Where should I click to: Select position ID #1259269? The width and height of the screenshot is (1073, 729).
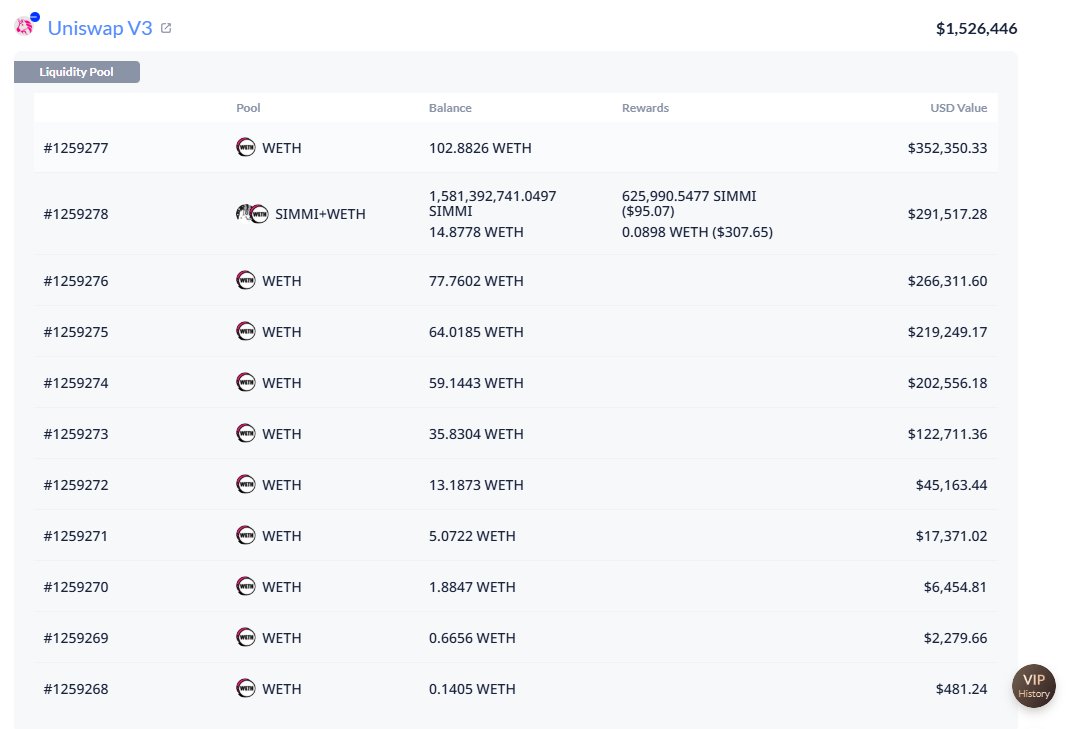[x=76, y=638]
